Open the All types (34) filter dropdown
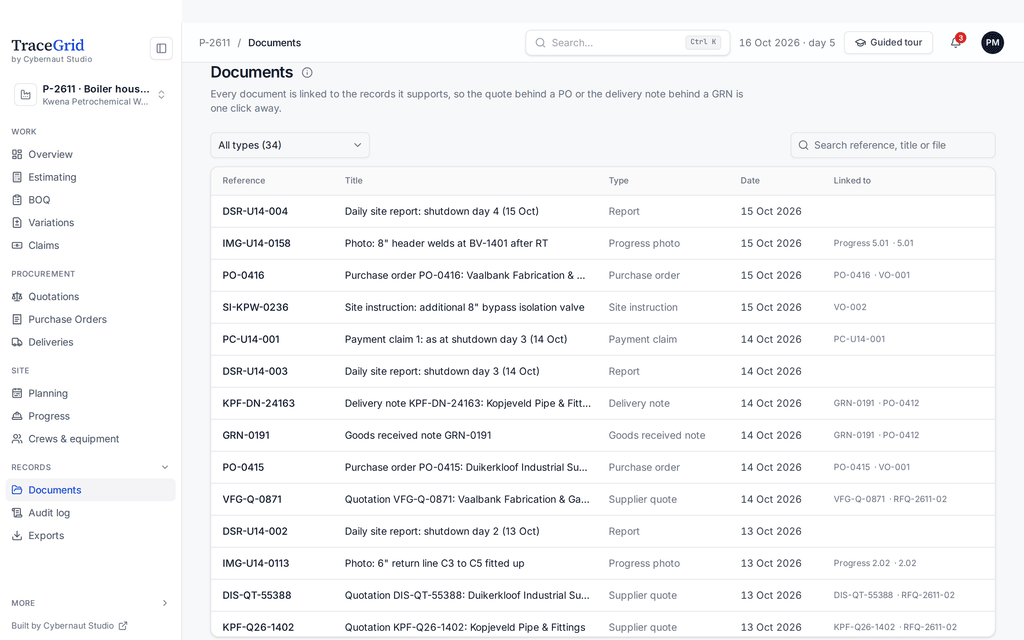 coord(290,145)
